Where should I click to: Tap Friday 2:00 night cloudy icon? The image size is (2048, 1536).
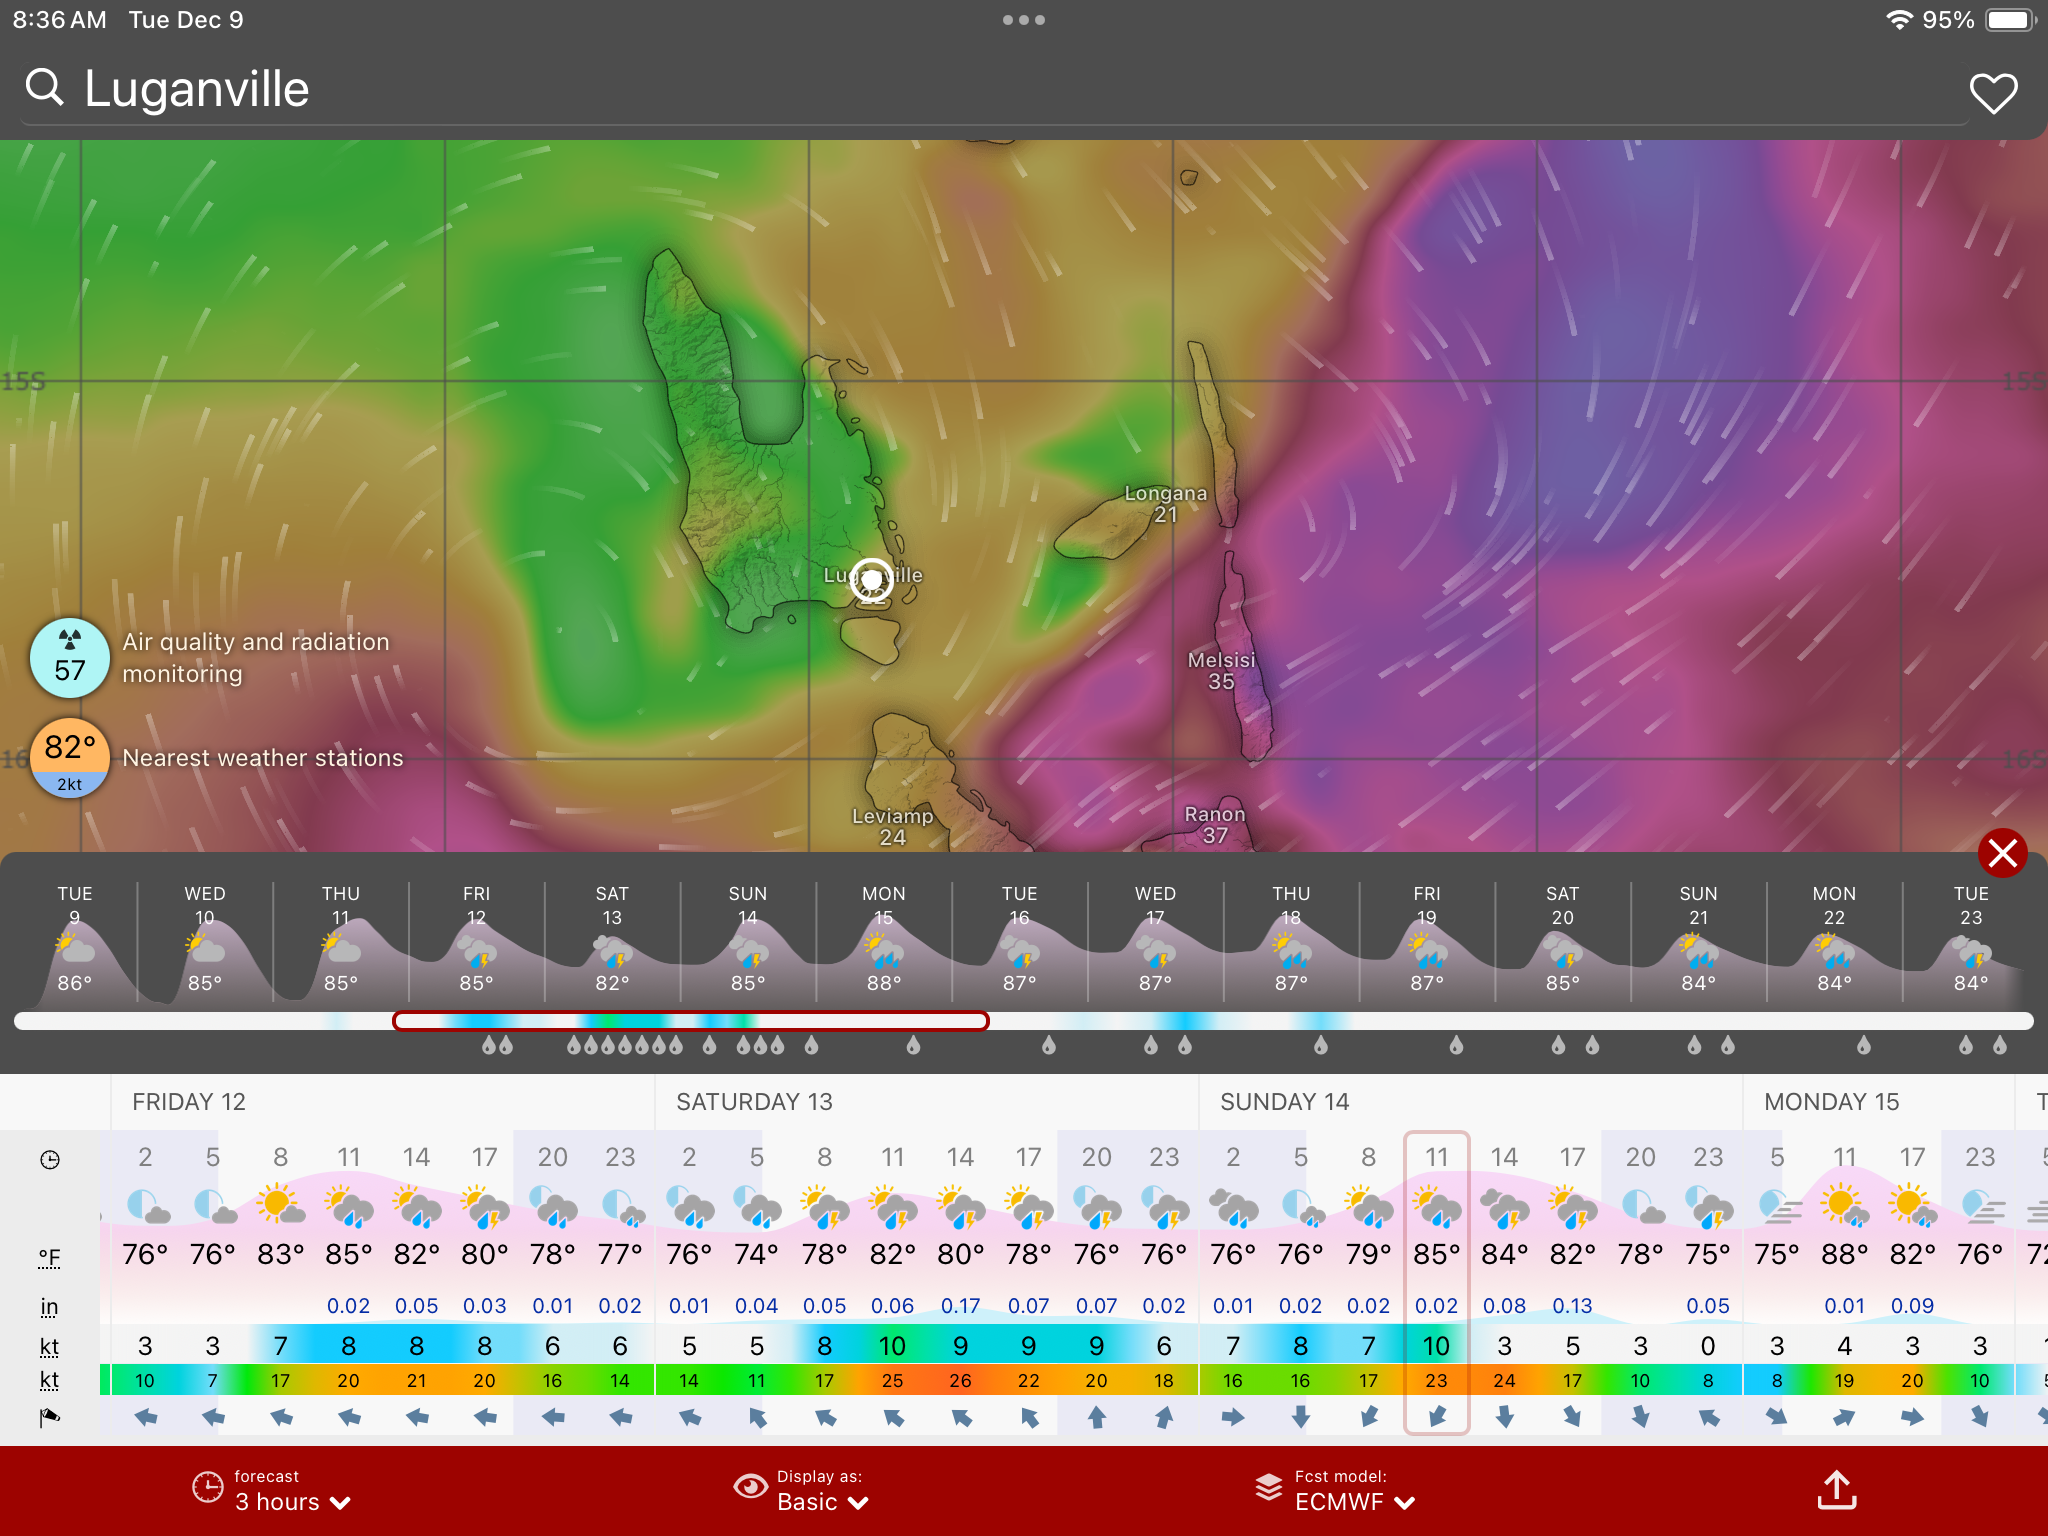click(147, 1207)
